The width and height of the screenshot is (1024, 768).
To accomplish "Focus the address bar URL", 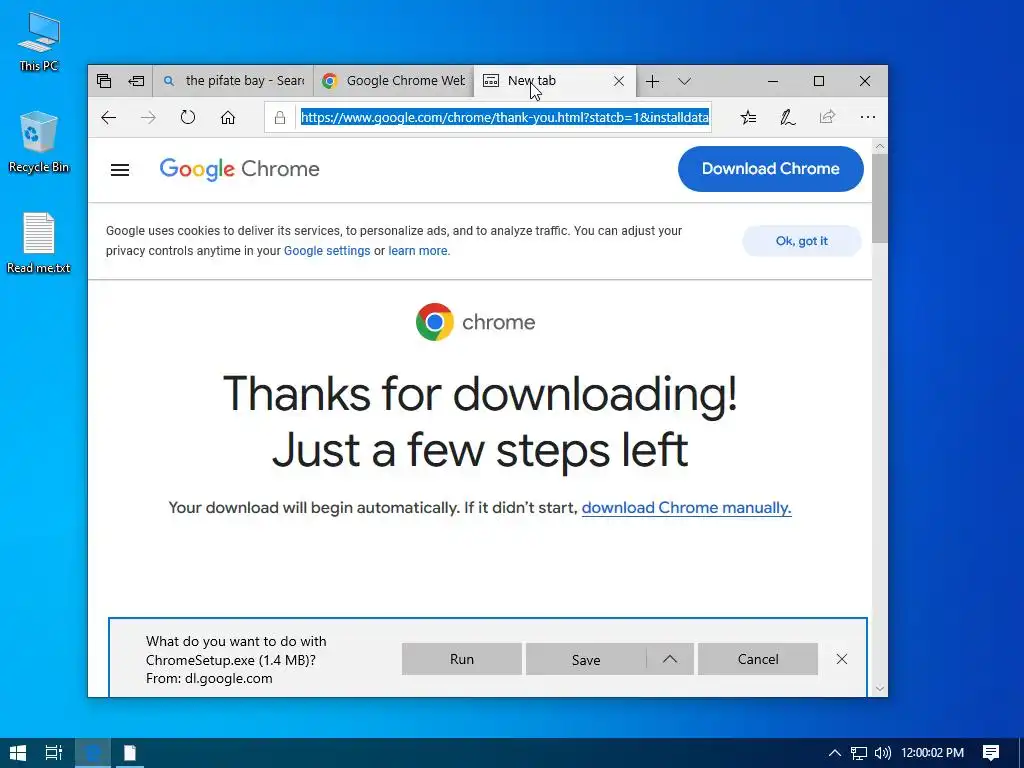I will [504, 118].
